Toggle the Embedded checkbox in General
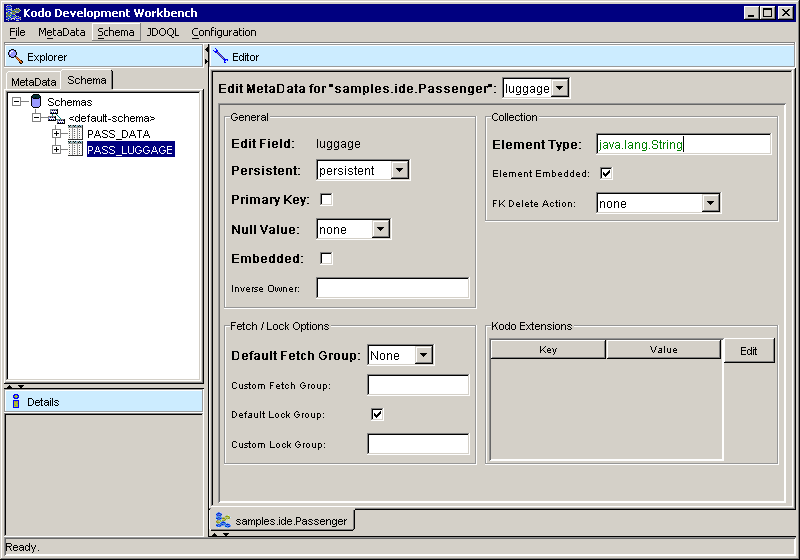Viewport: 800px width, 560px height. (326, 259)
